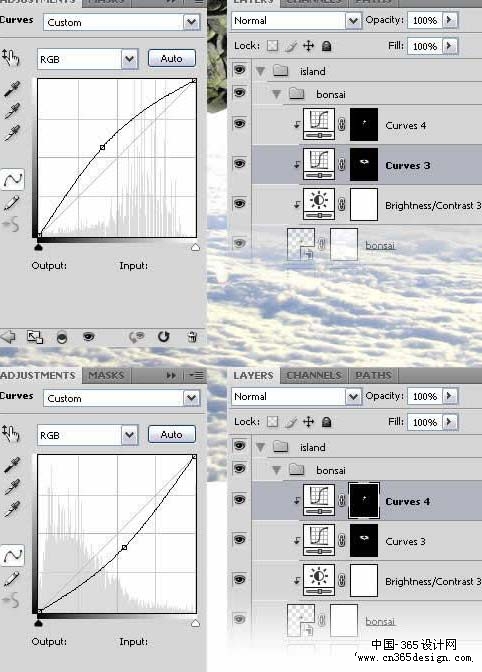Open lower Adjustments panel flyout menu
Viewport: 482px width, 672px height.
[197, 376]
